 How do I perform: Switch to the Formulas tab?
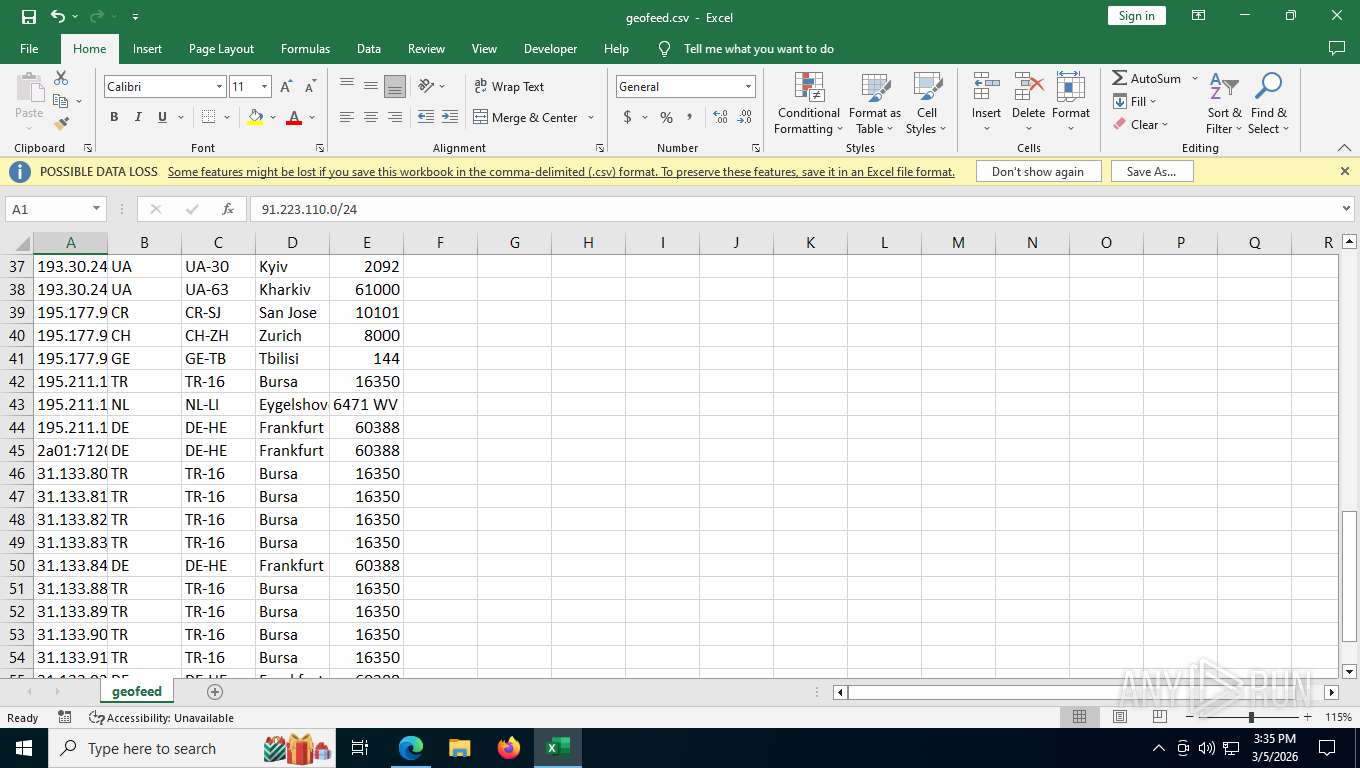pyautogui.click(x=305, y=48)
